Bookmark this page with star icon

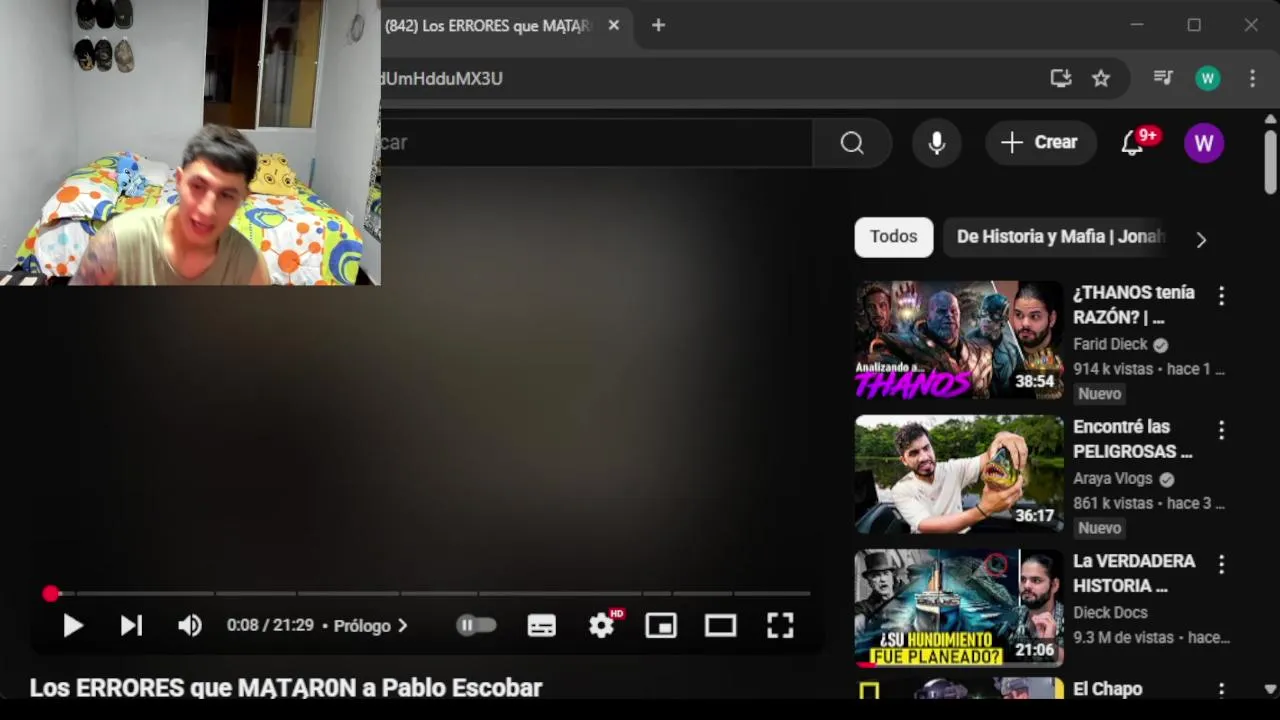pos(1101,78)
